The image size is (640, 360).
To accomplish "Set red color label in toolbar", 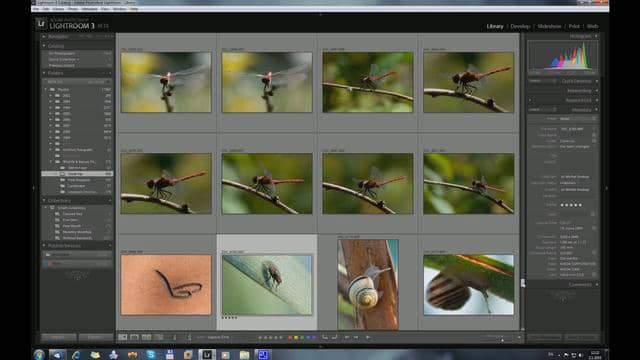I will [290, 338].
